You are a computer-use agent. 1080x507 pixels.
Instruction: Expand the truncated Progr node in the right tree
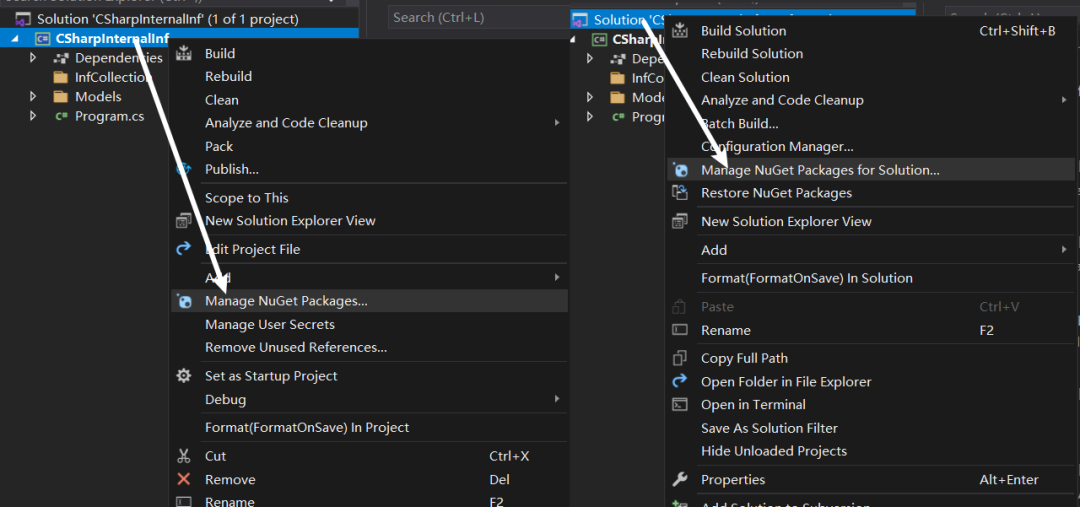(590, 117)
